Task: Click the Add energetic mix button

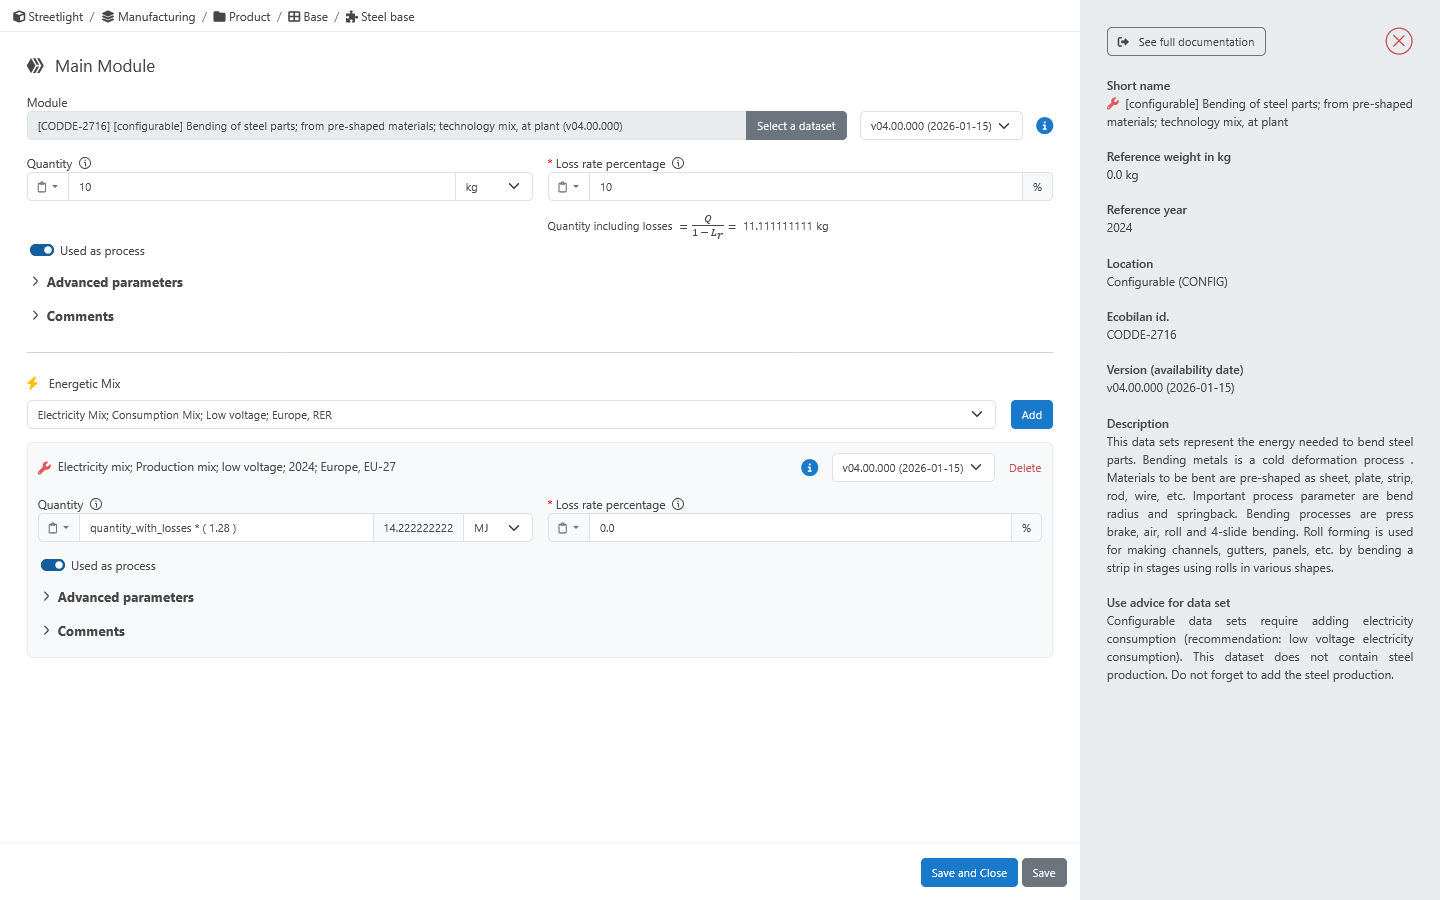Action: 1031,415
